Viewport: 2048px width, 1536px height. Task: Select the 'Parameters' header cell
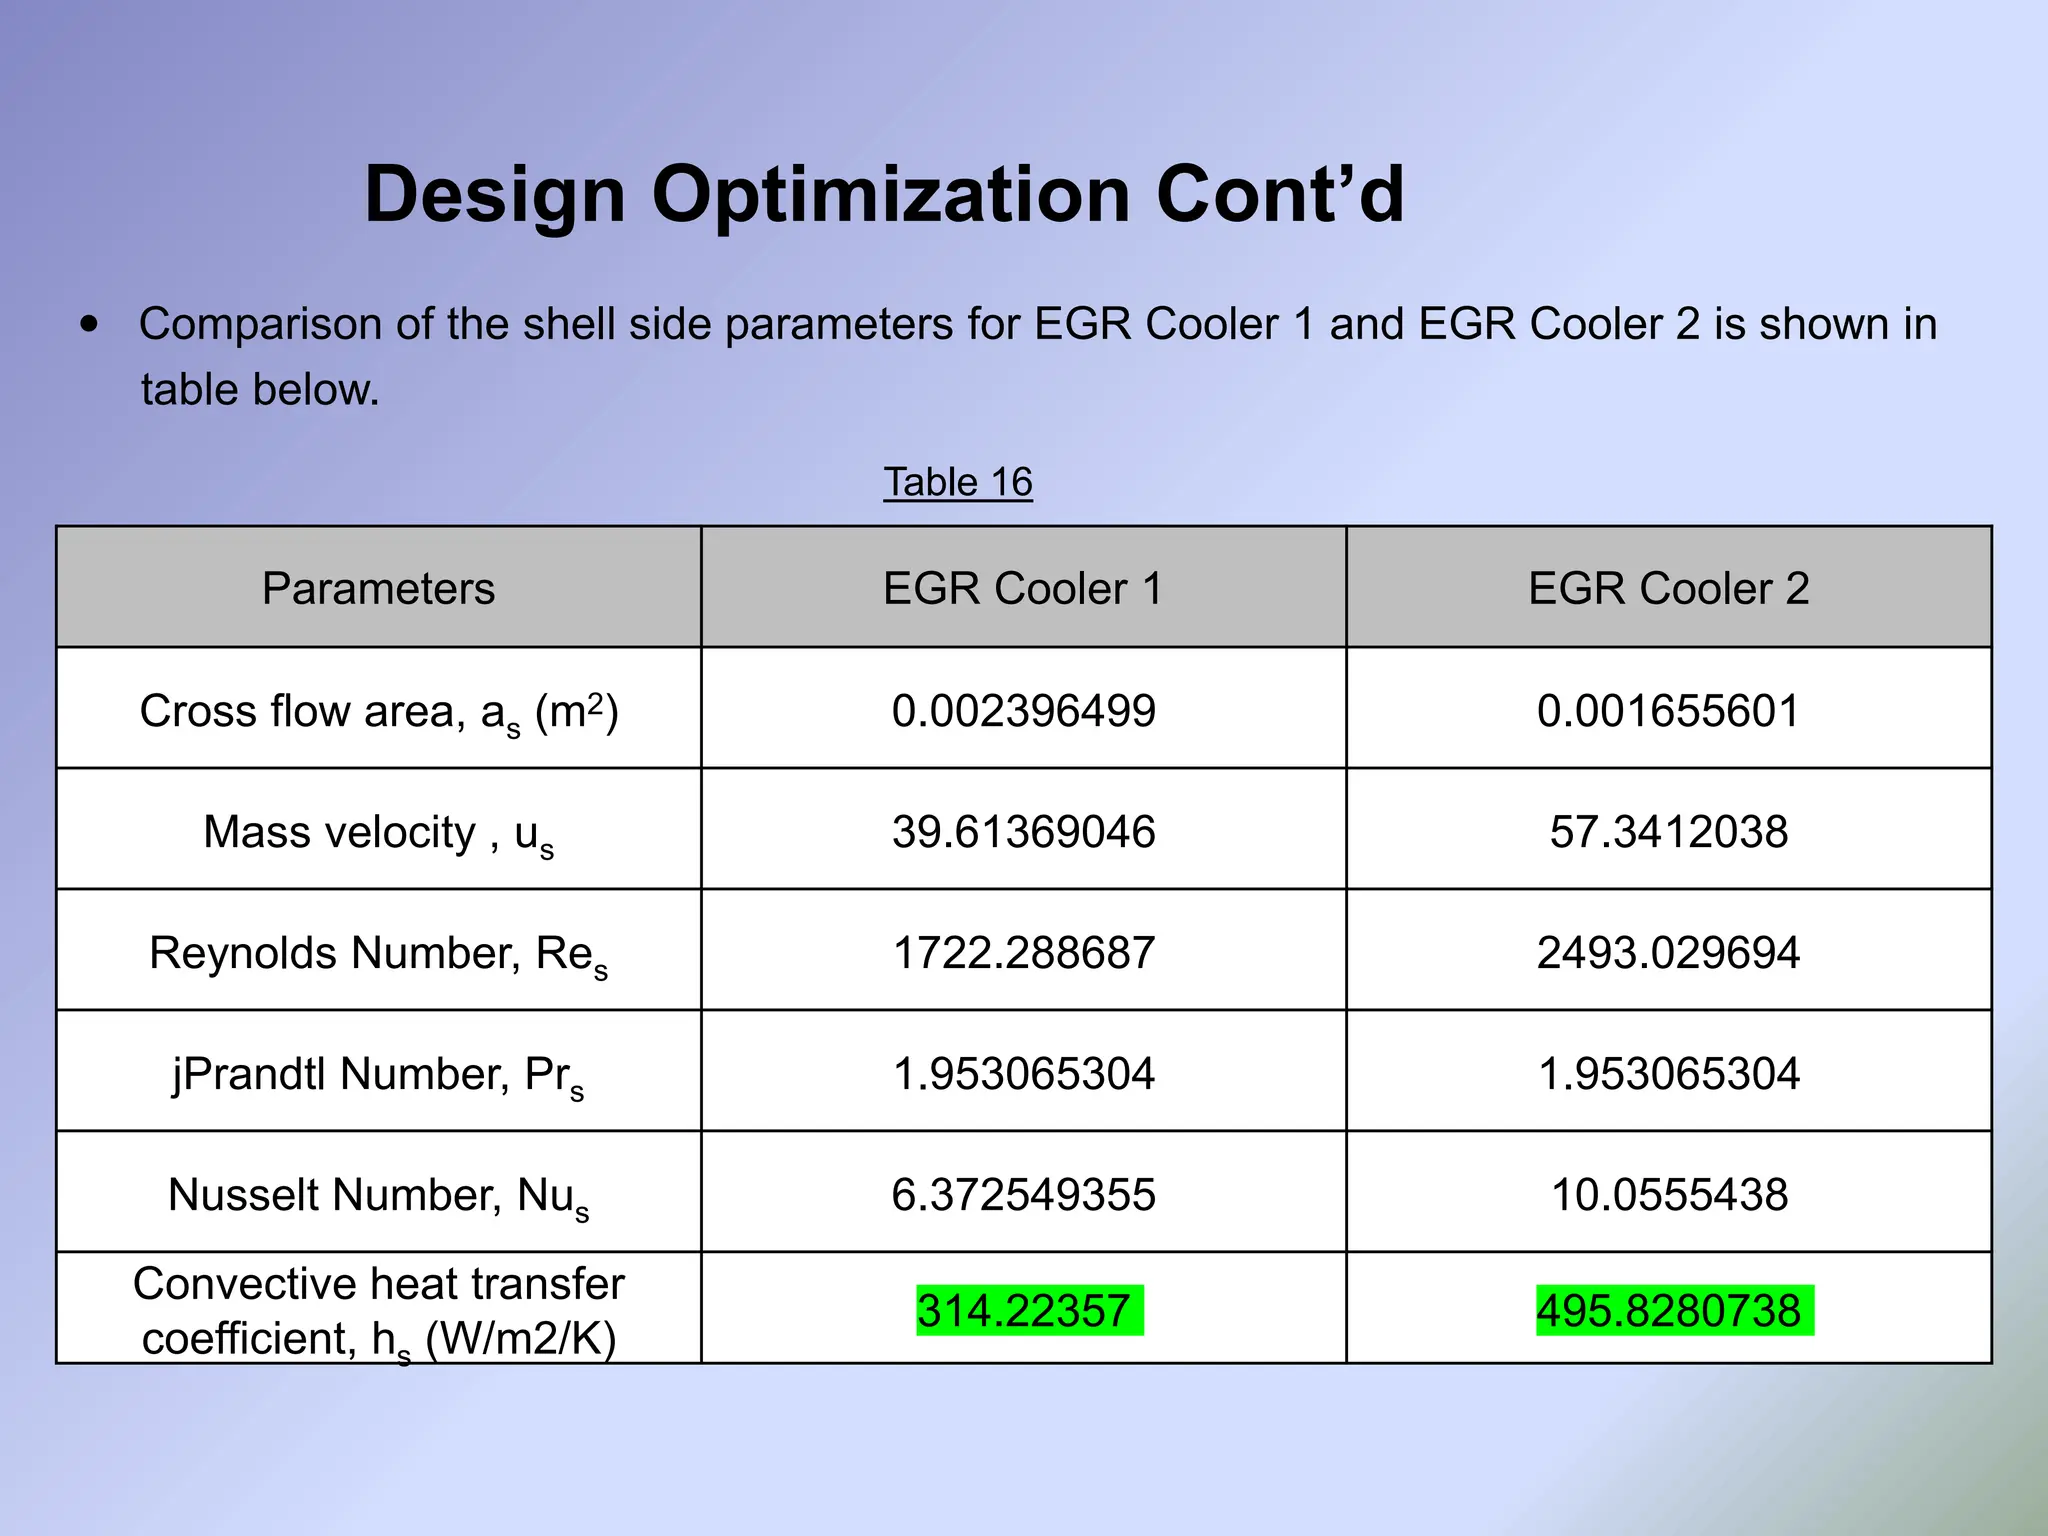click(379, 587)
